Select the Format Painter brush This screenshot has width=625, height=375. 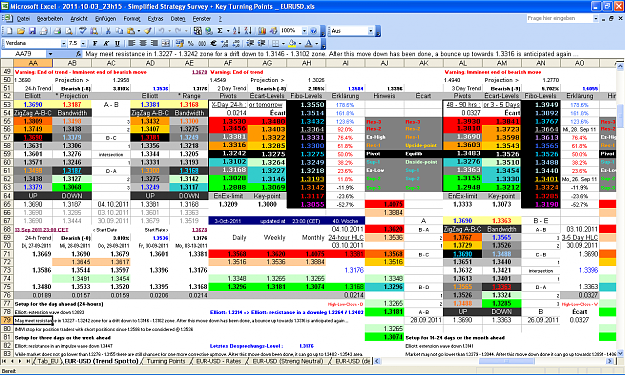tap(148, 31)
